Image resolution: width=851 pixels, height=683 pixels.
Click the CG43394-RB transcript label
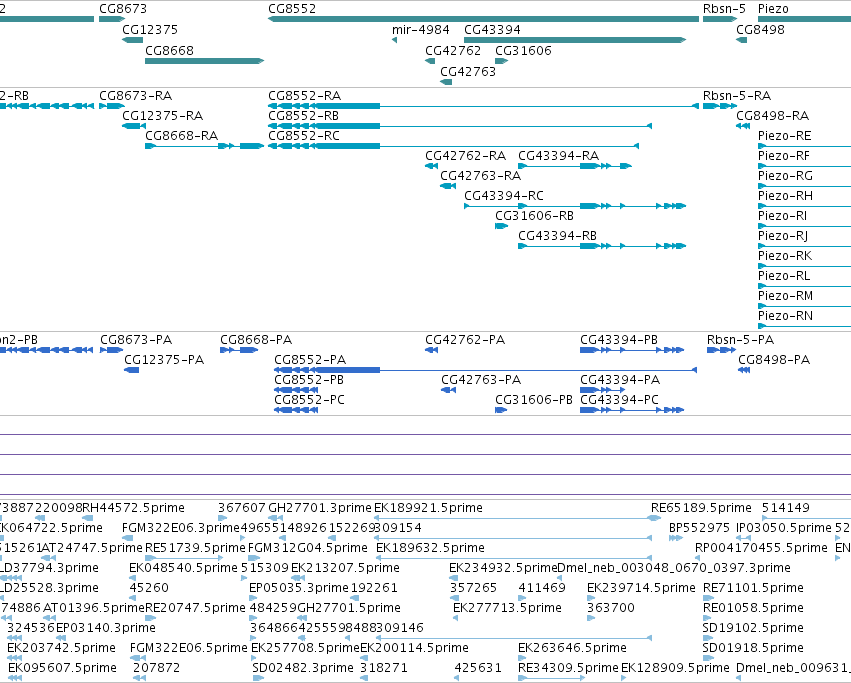pos(557,236)
